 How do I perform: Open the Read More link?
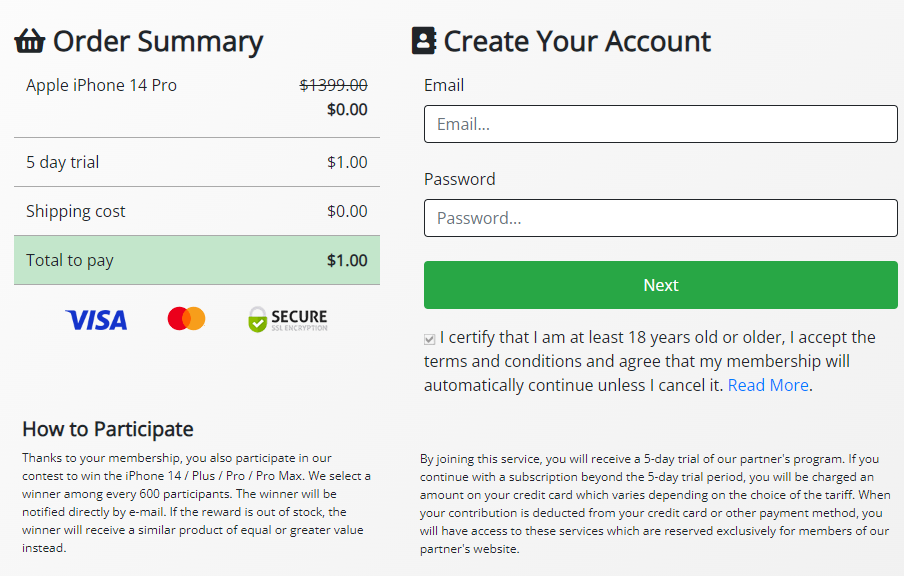click(768, 385)
